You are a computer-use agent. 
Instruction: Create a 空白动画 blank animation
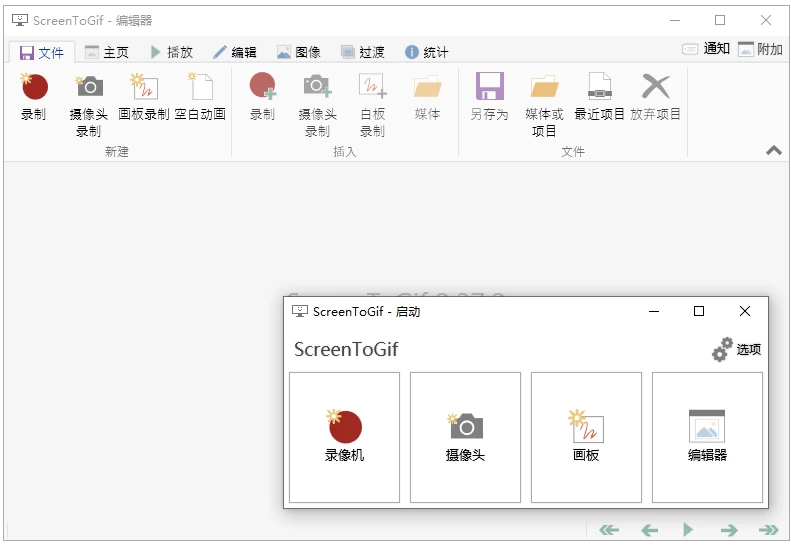point(200,88)
